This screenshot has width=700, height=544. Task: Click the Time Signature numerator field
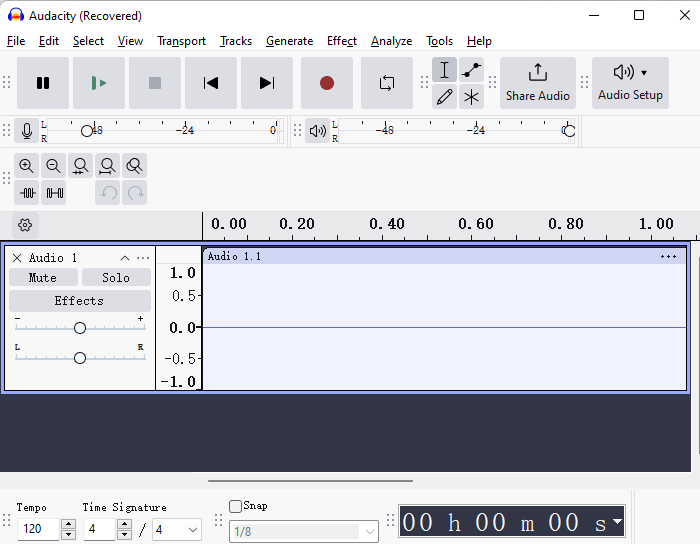[x=100, y=529]
